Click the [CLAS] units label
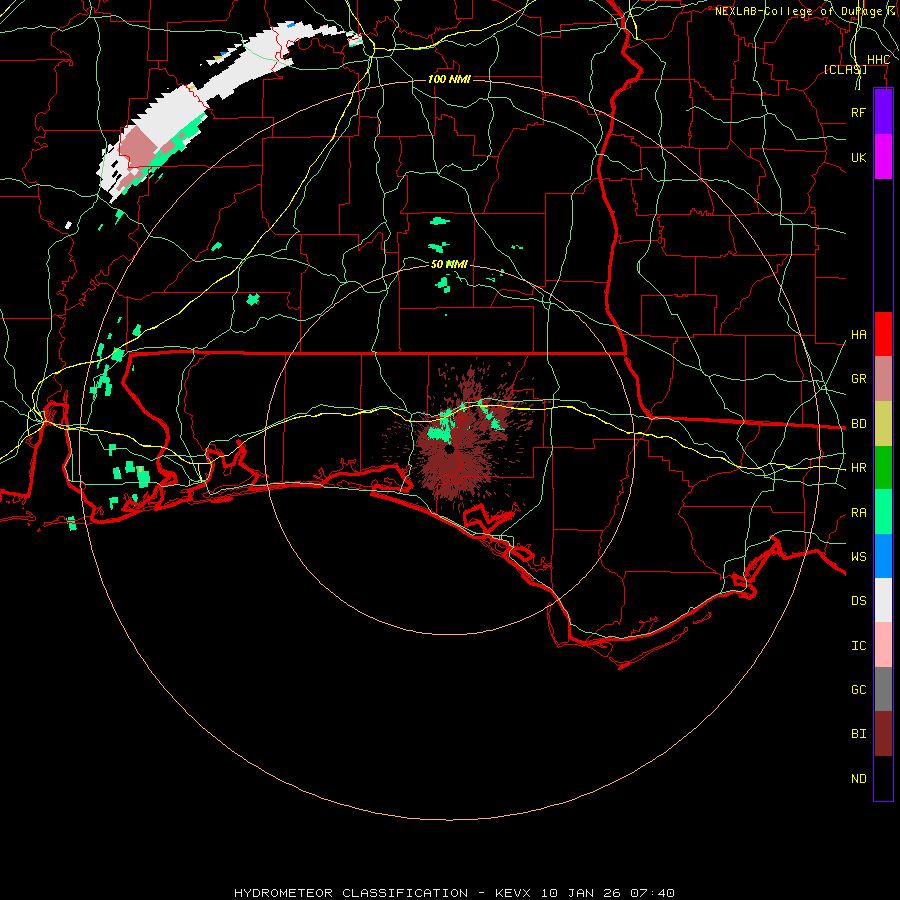Image resolution: width=900 pixels, height=900 pixels. tap(845, 69)
